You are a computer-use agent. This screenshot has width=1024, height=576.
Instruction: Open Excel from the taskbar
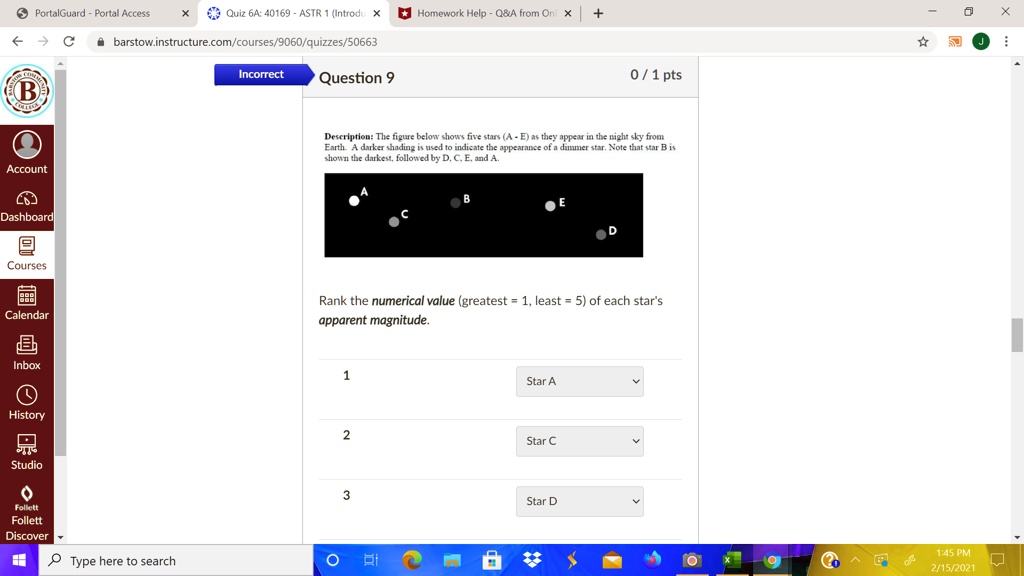point(731,560)
